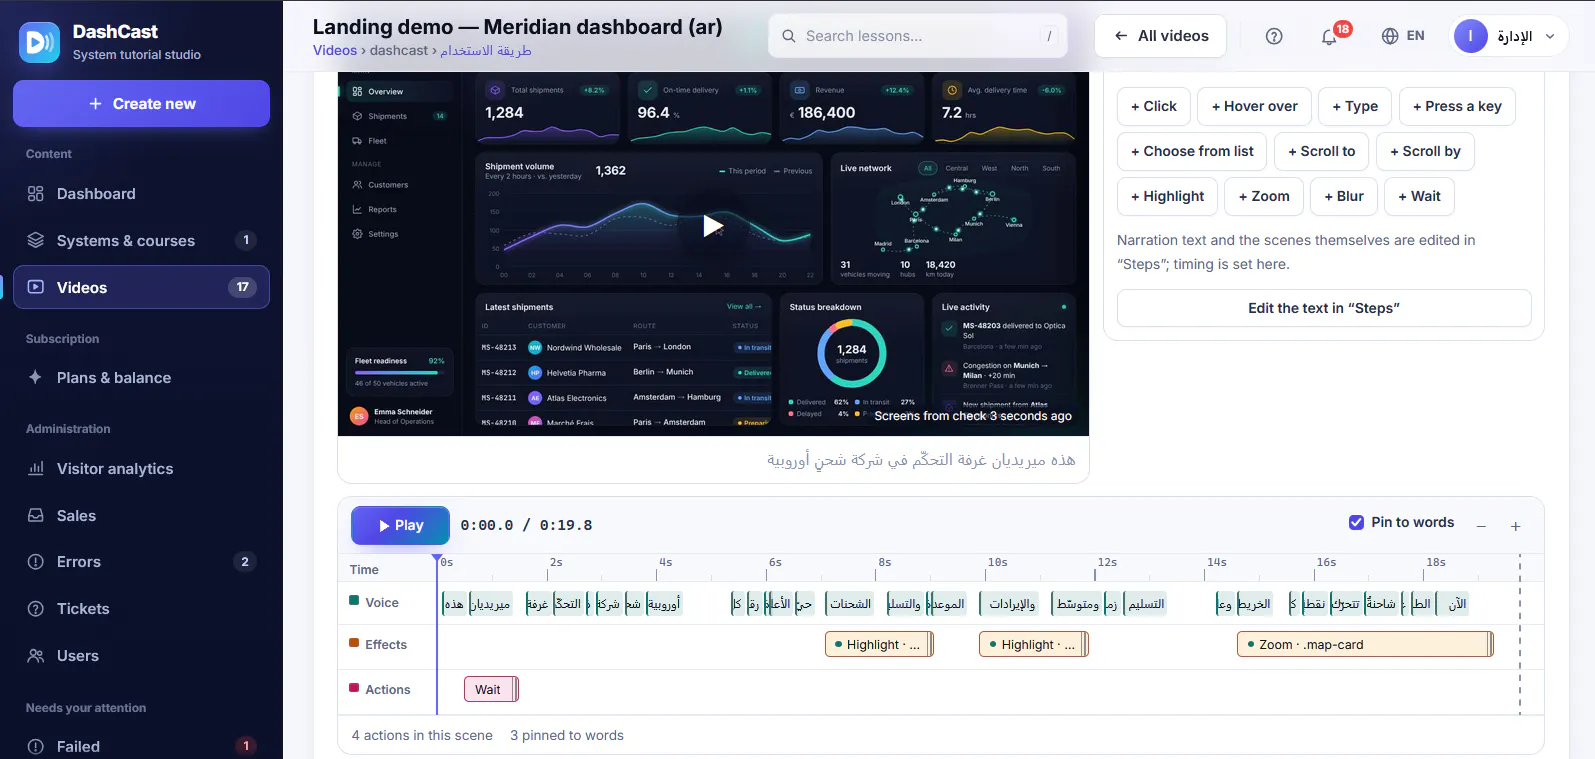Screen dimensions: 1595x759
Task: Click the Tickets help-circle icon
Action: [x=36, y=609]
